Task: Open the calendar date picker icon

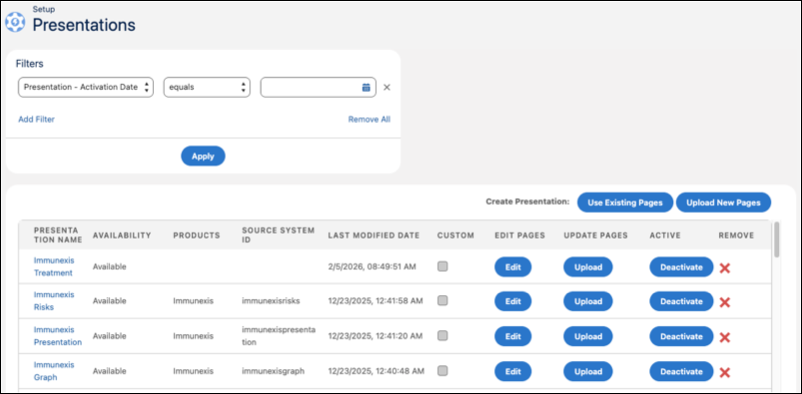Action: [366, 87]
